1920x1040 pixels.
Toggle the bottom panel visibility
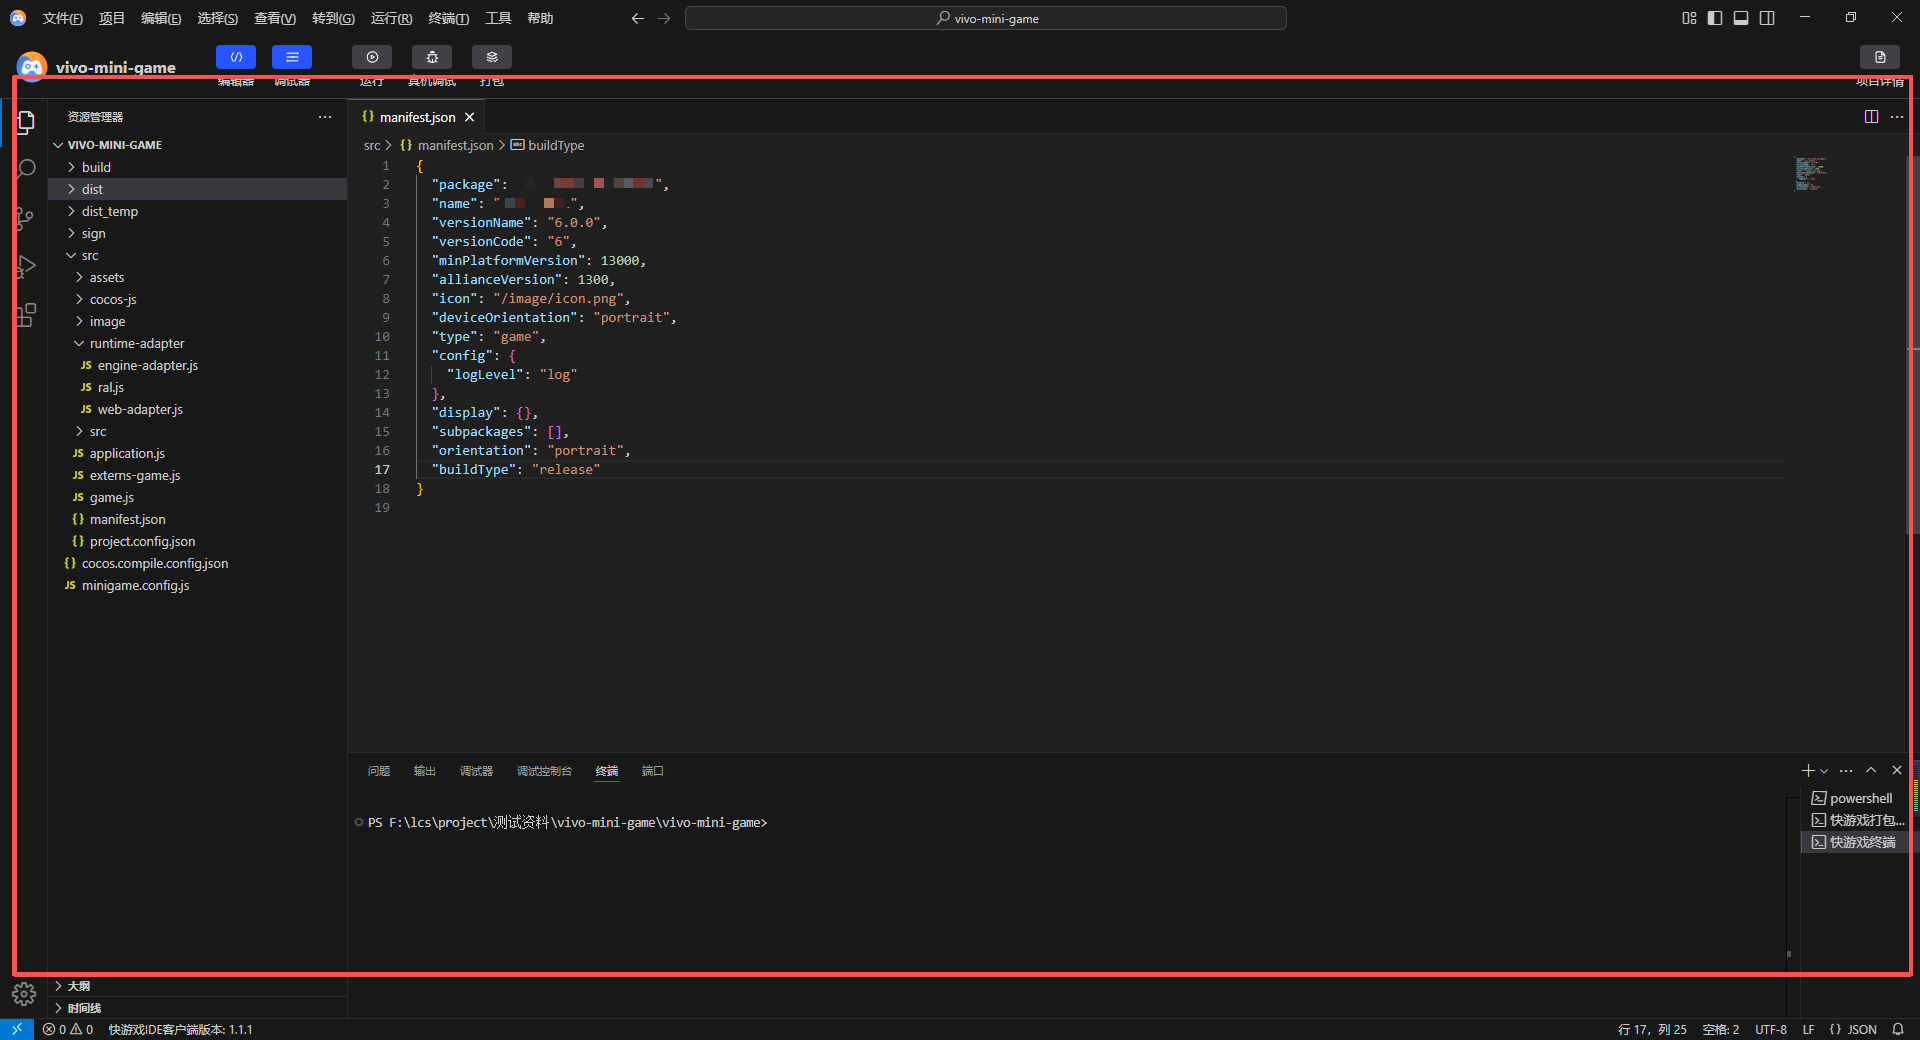pyautogui.click(x=1741, y=18)
